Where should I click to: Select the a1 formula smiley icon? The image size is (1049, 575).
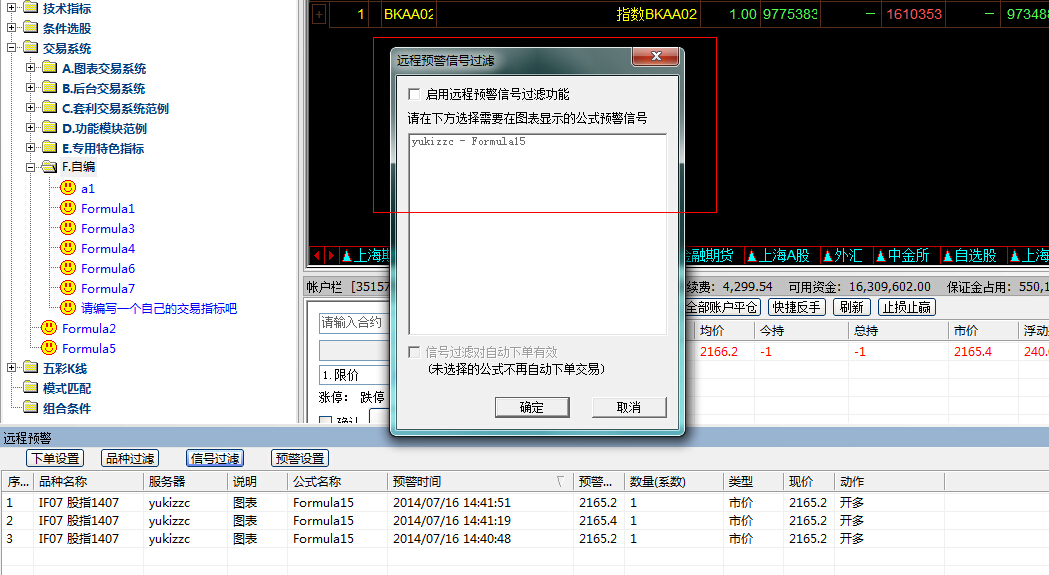click(x=68, y=188)
